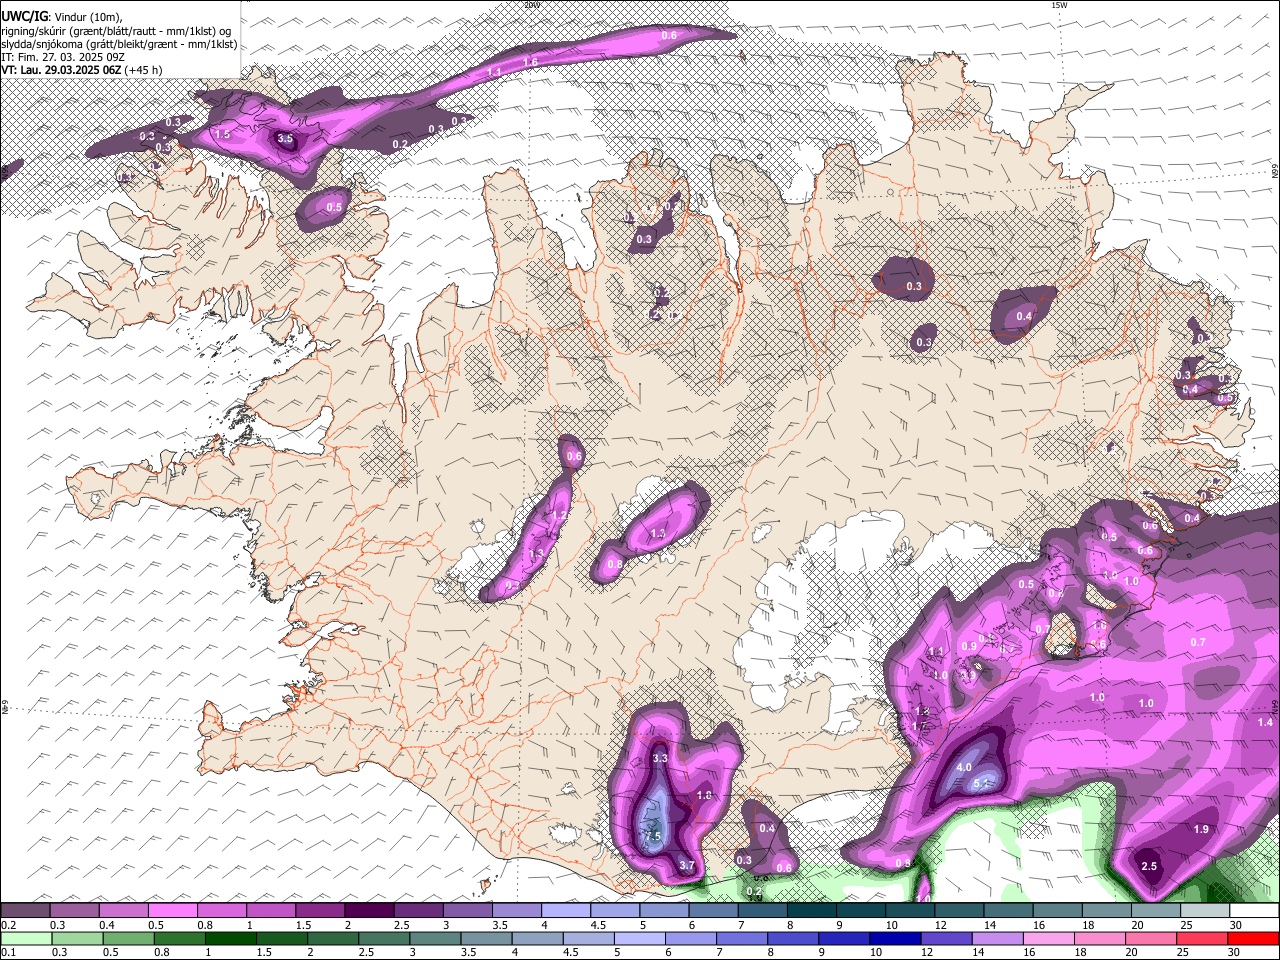Click the UWC/IG title text in the header
Viewport: 1280px width, 960px height.
tap(23, 17)
